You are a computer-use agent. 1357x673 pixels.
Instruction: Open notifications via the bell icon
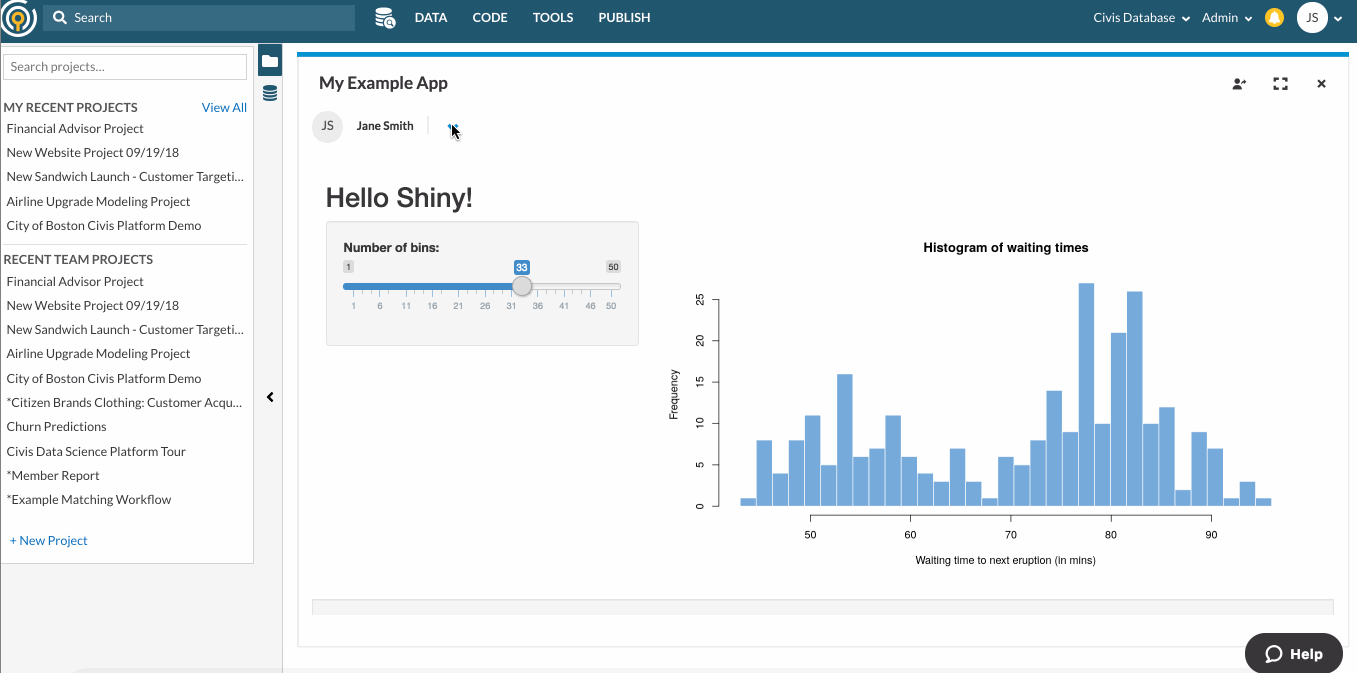(1273, 17)
